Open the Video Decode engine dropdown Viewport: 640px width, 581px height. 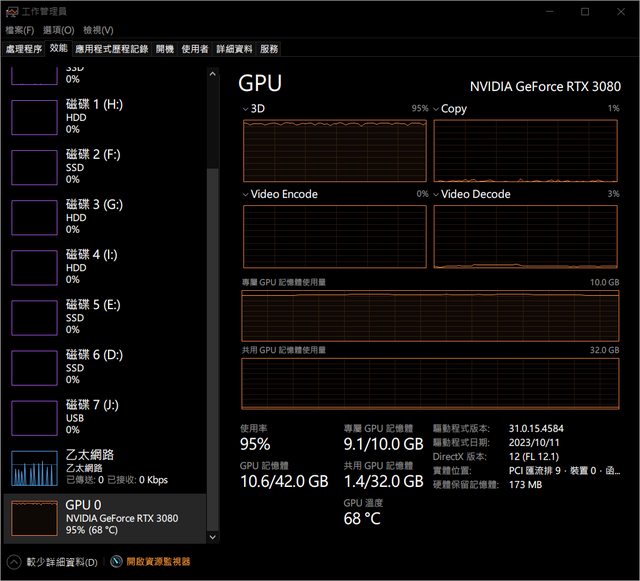[x=436, y=194]
